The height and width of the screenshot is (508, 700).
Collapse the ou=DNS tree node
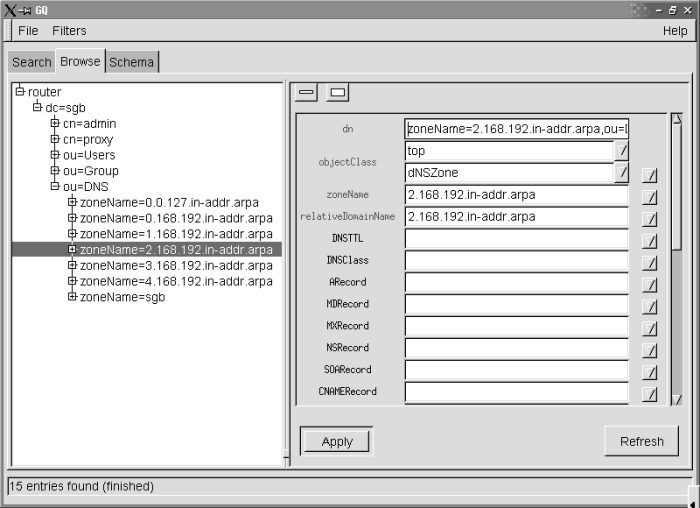coord(55,186)
